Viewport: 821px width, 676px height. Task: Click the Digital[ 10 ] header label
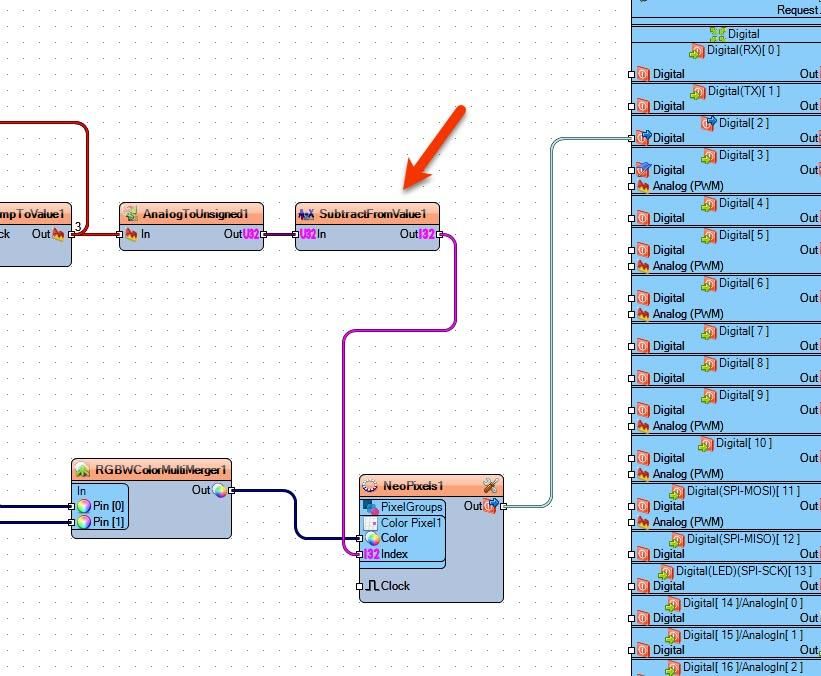click(744, 443)
